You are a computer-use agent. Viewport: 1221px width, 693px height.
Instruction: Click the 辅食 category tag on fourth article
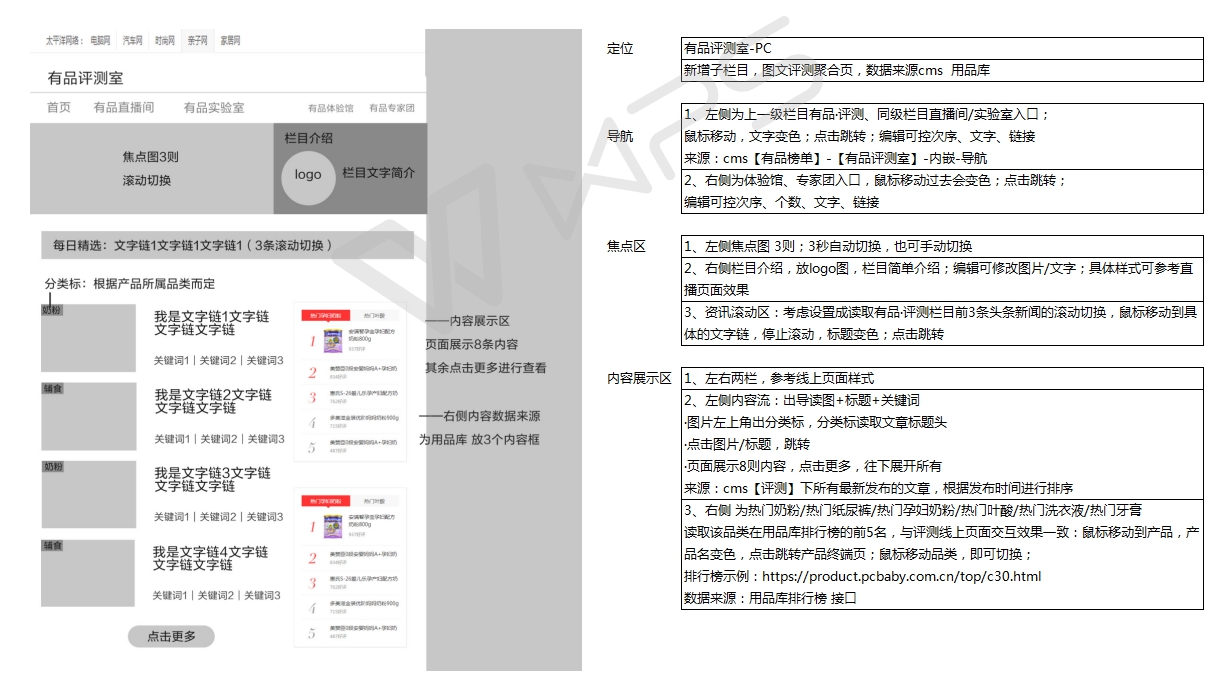[52, 546]
